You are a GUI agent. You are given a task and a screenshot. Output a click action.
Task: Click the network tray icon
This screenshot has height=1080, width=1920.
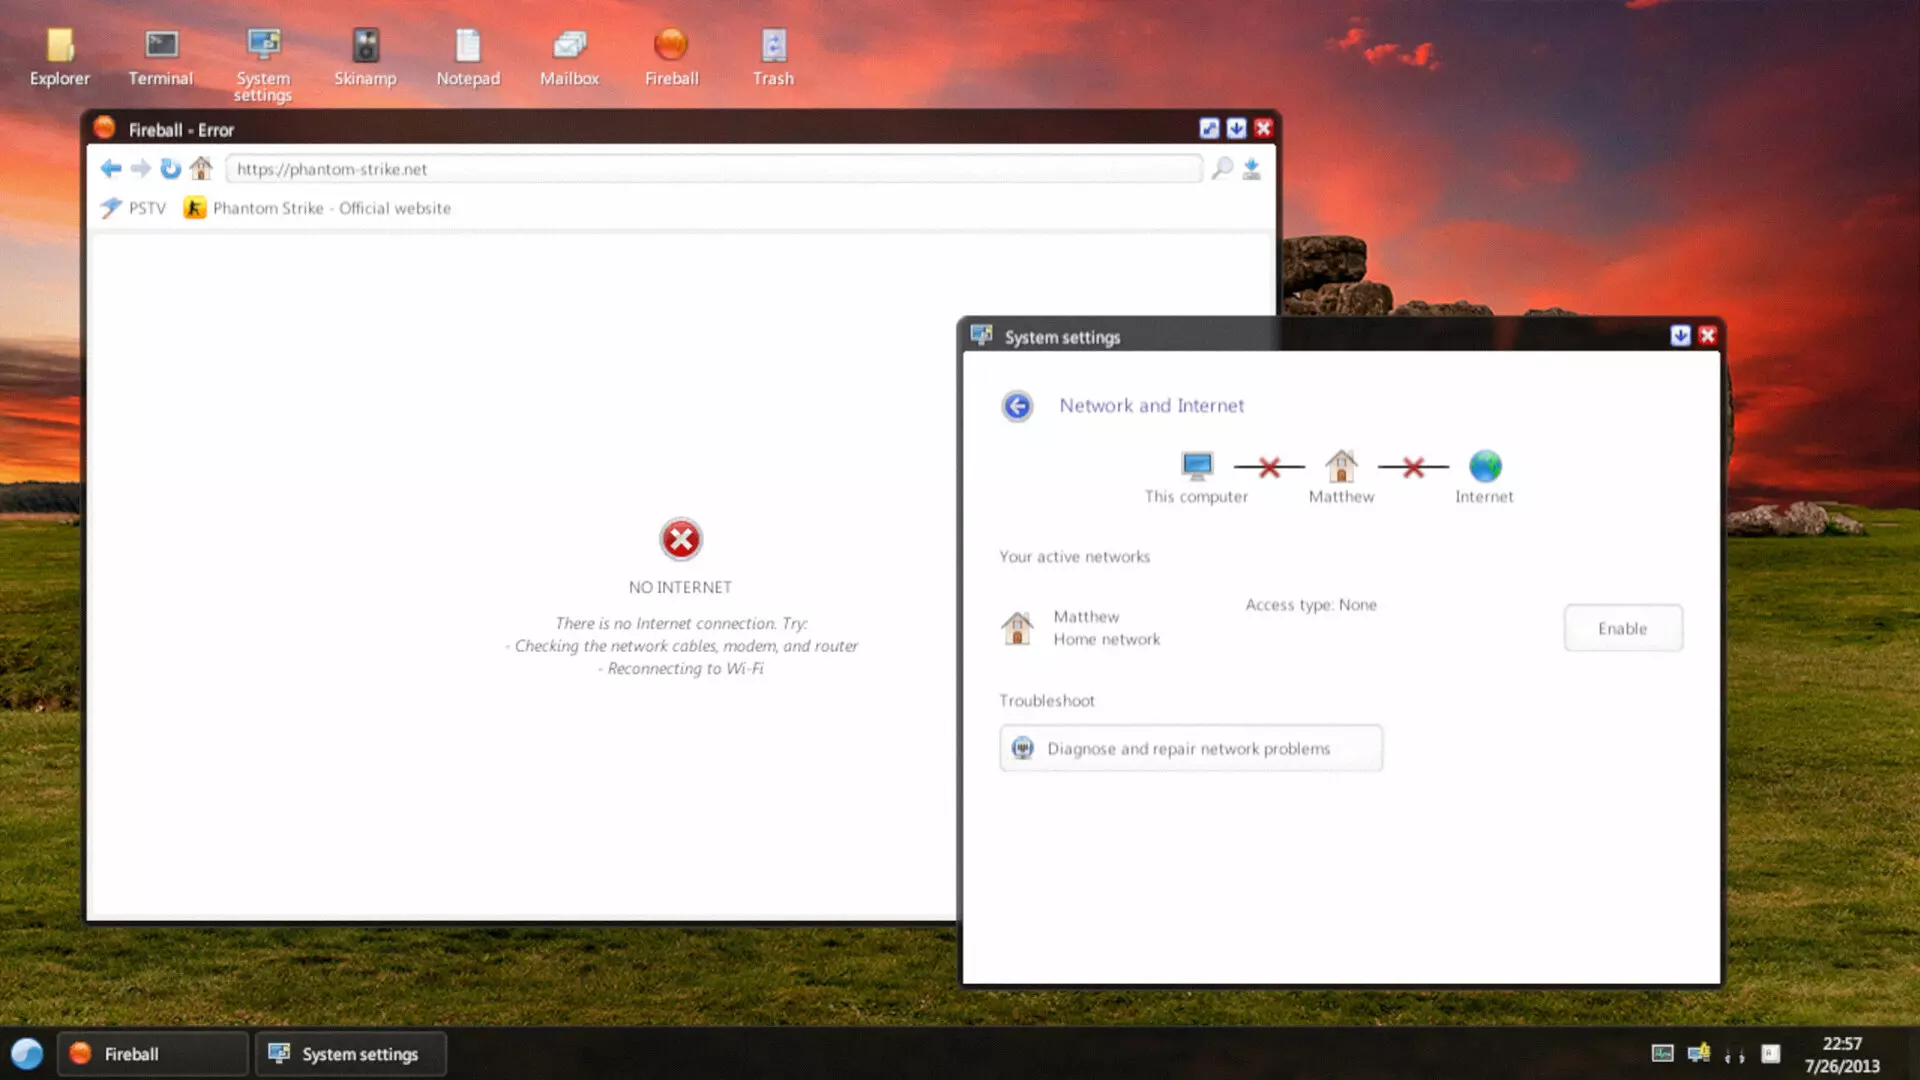click(1698, 1053)
